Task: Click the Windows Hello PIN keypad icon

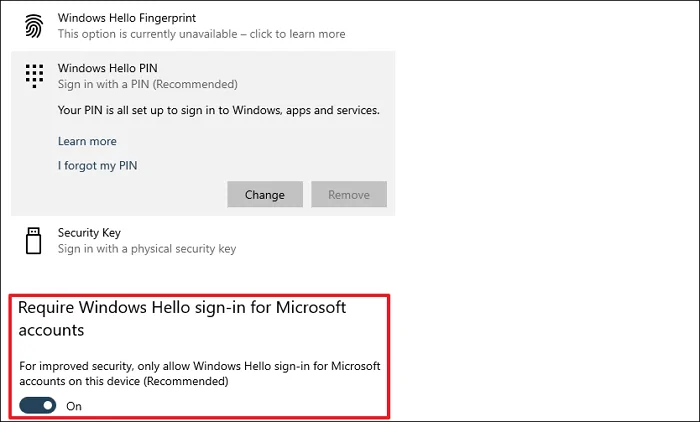Action: [x=34, y=75]
